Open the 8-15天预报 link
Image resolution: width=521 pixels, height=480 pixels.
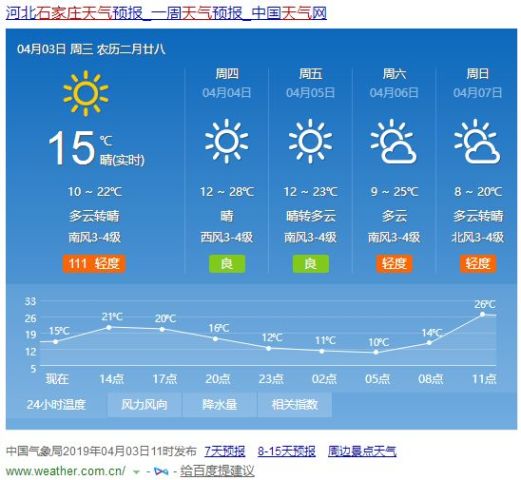pyautogui.click(x=287, y=451)
